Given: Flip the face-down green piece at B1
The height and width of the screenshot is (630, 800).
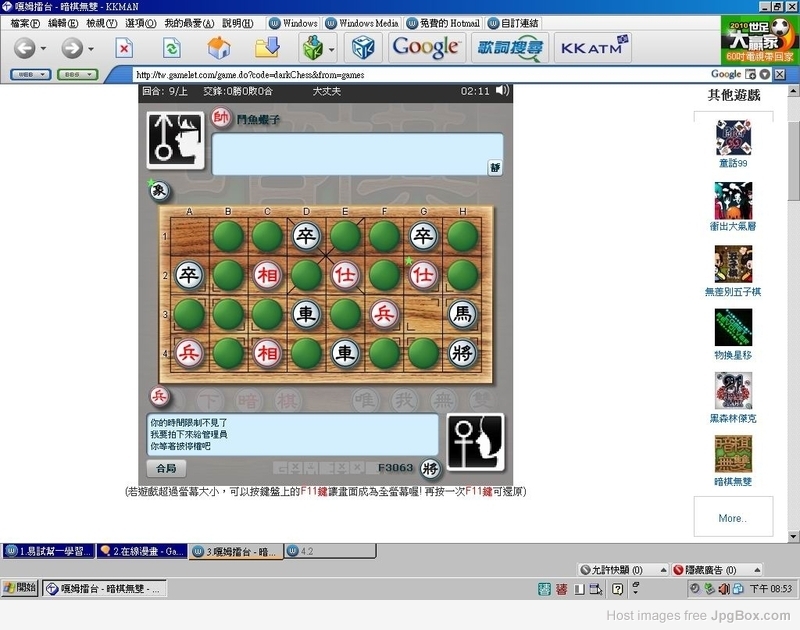Looking at the screenshot, I should (x=228, y=236).
